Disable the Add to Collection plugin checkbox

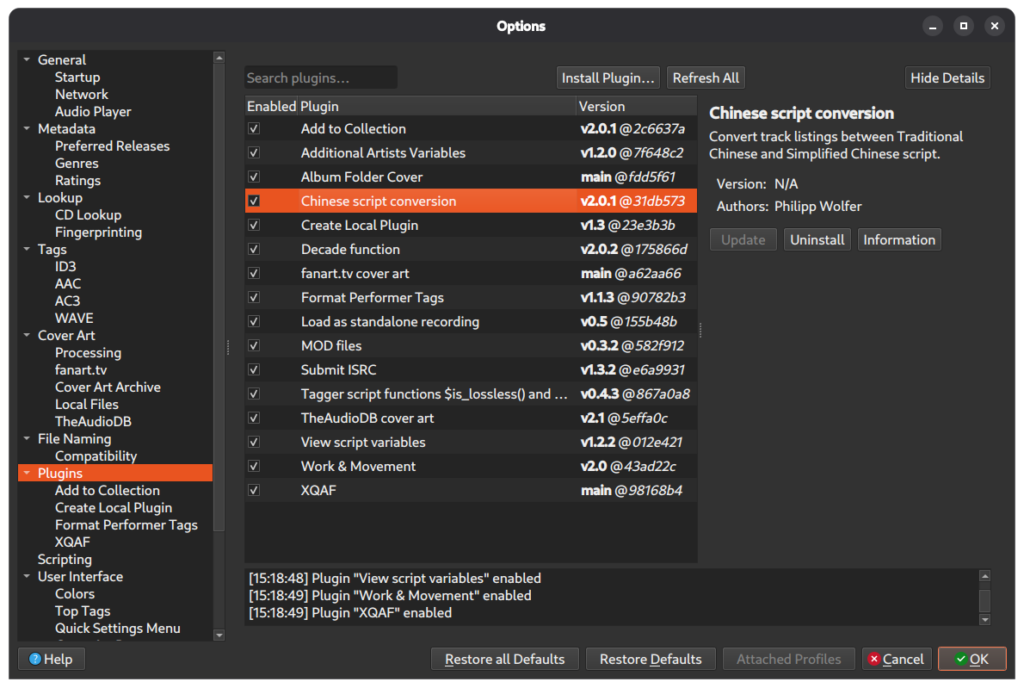(254, 129)
